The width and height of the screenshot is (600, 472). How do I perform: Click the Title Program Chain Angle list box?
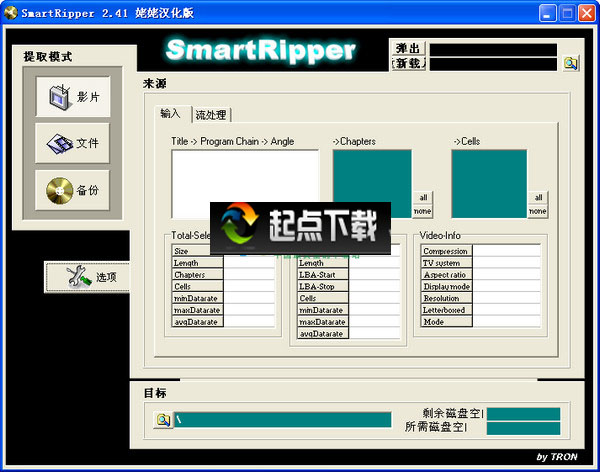[x=244, y=183]
